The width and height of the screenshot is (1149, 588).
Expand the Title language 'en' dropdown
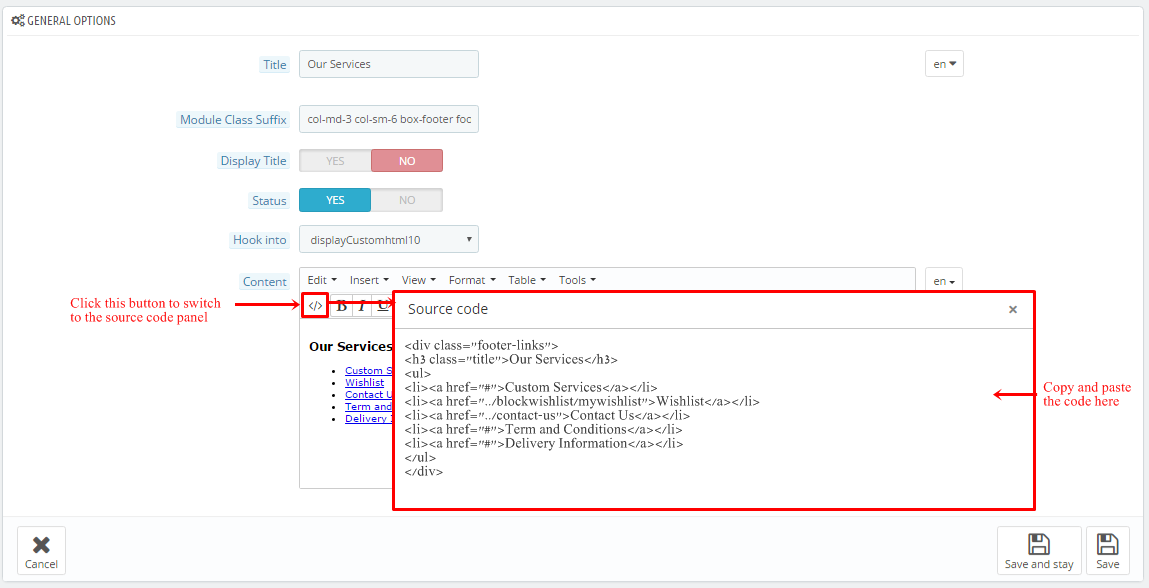944,64
